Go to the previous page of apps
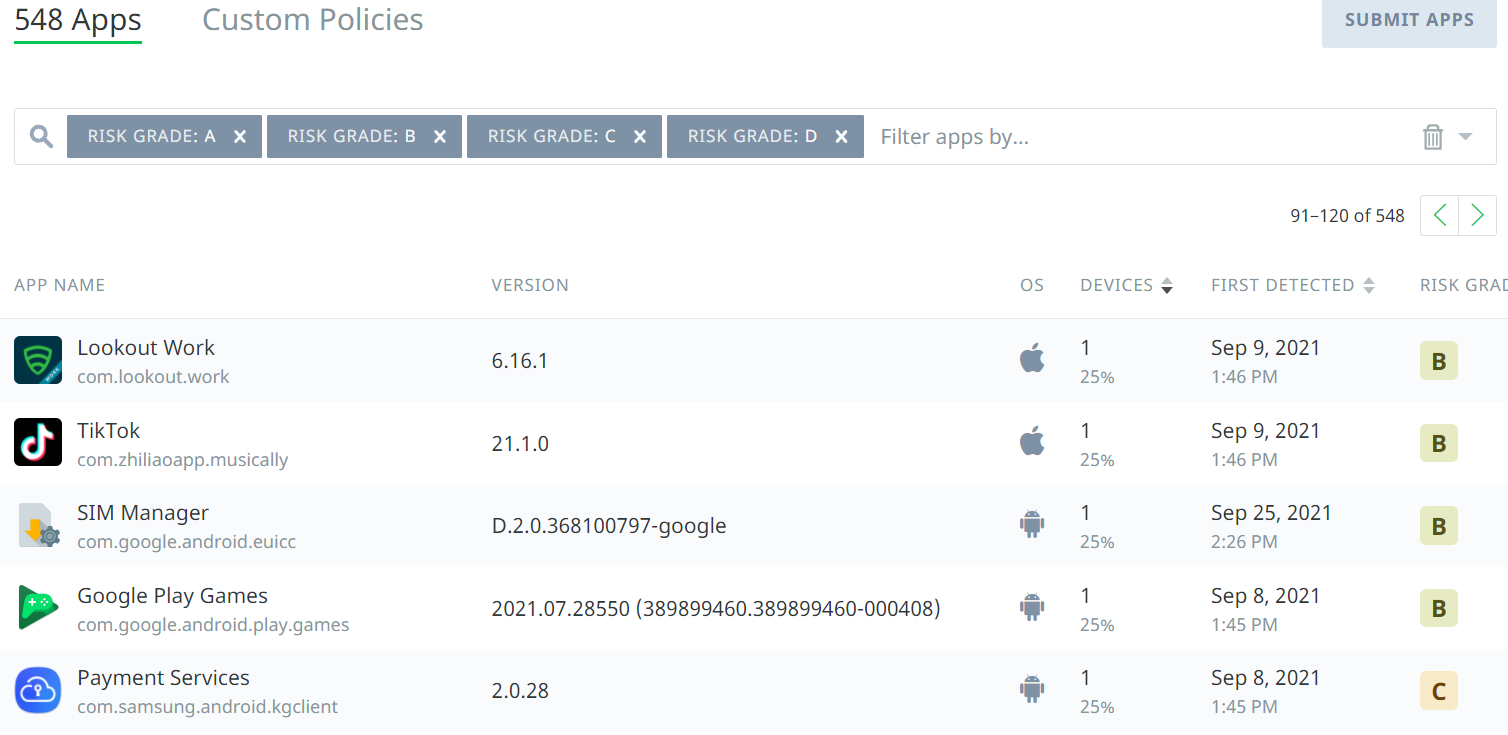 [1439, 215]
